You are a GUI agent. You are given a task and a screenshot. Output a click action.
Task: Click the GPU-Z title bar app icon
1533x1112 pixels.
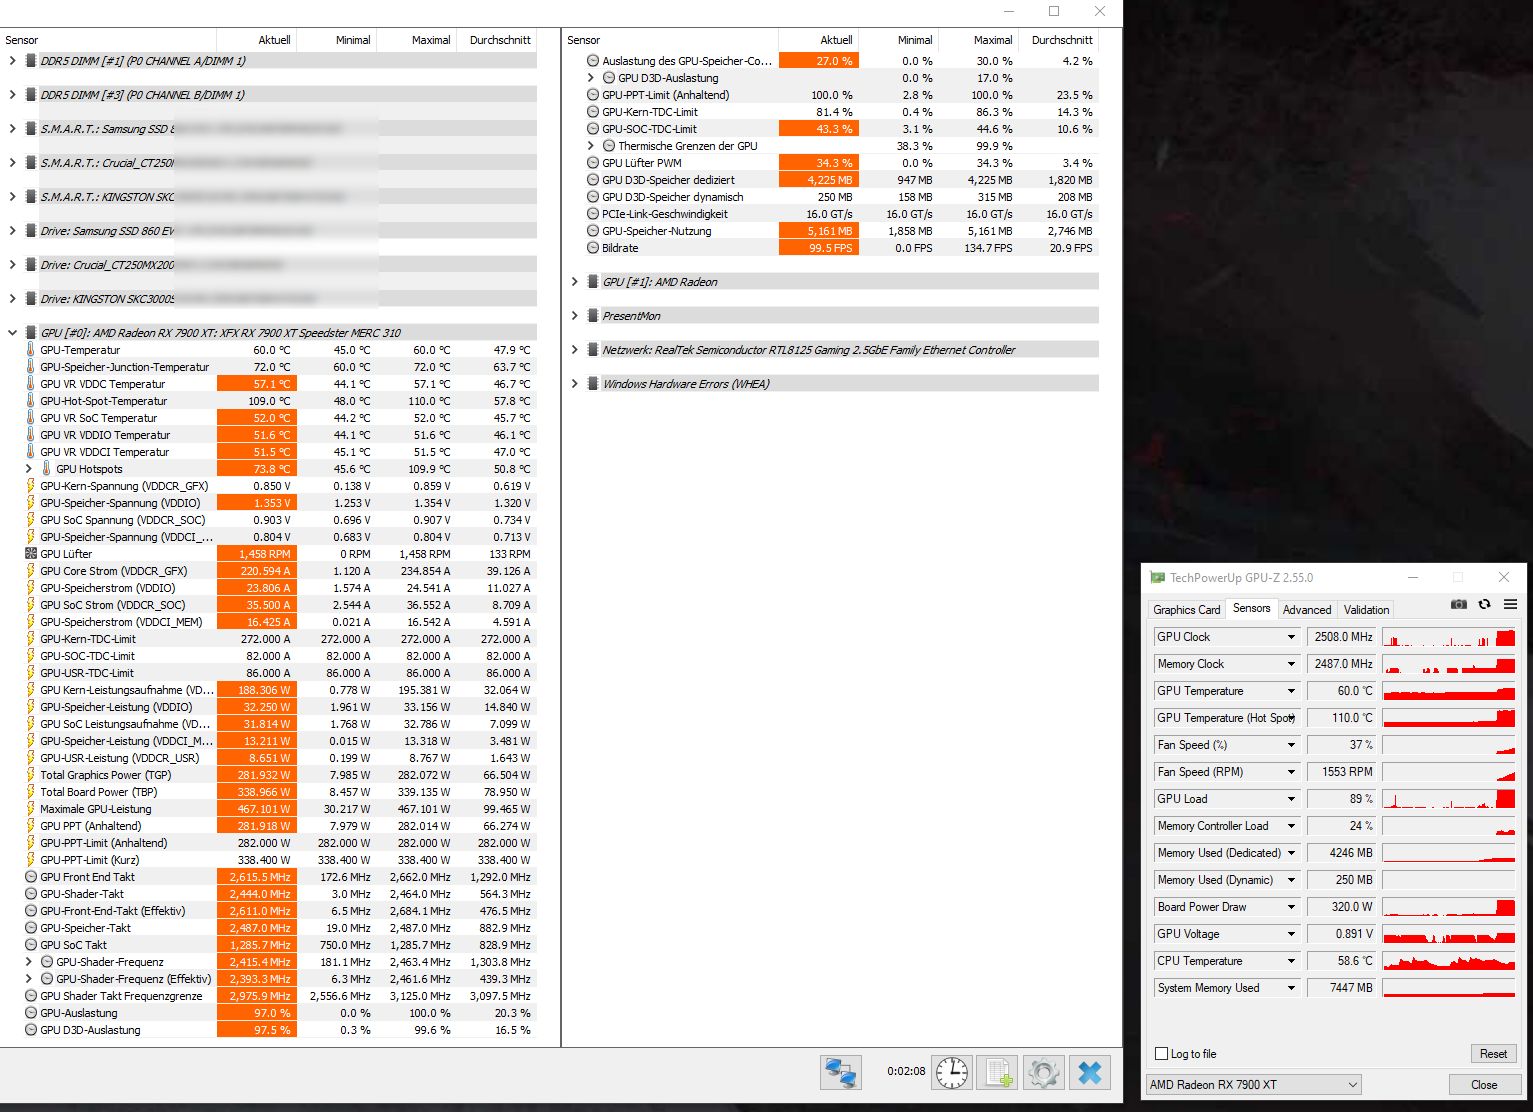pyautogui.click(x=1158, y=577)
